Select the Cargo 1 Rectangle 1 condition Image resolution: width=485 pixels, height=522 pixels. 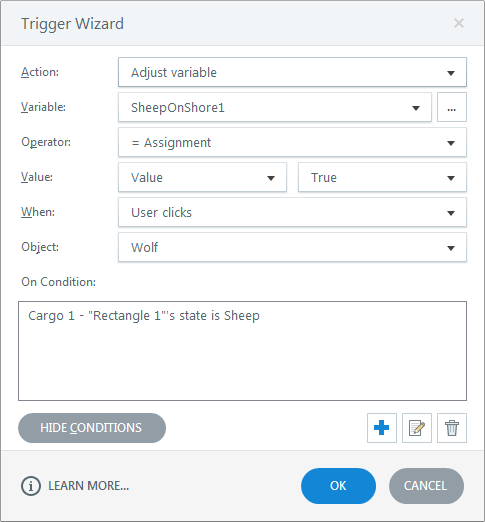[144, 316]
